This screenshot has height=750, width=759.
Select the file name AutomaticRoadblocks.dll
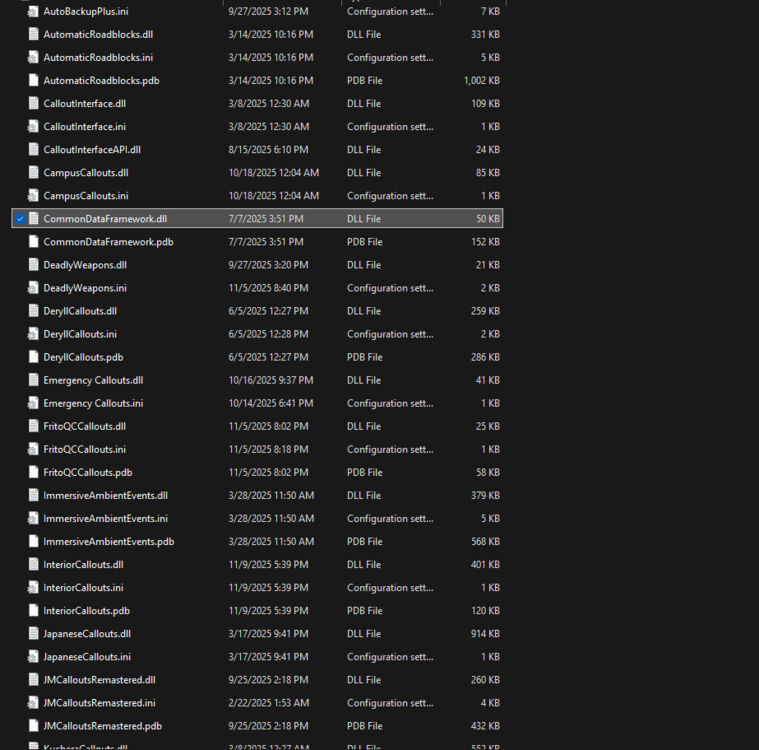pos(98,34)
